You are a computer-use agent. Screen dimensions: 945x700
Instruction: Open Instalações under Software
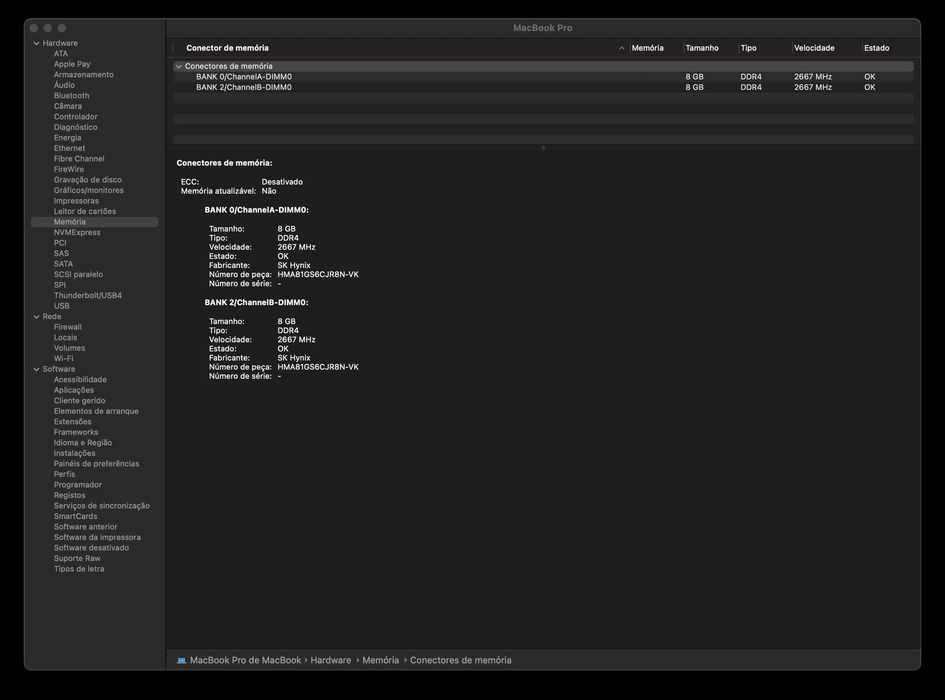[74, 453]
